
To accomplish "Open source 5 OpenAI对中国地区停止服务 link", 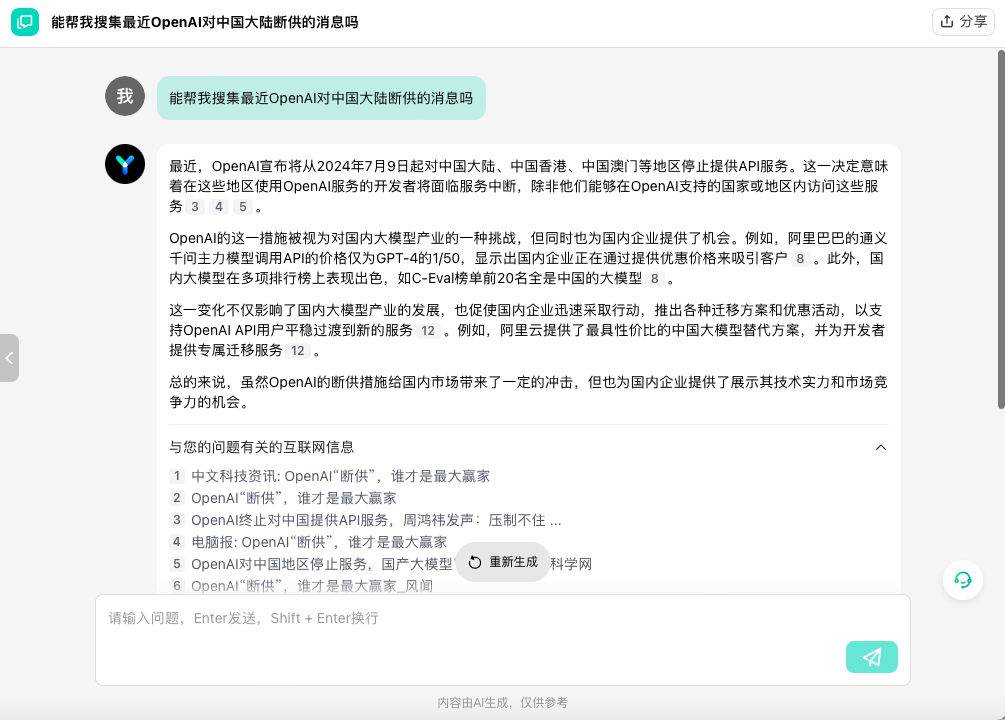I will [391, 564].
